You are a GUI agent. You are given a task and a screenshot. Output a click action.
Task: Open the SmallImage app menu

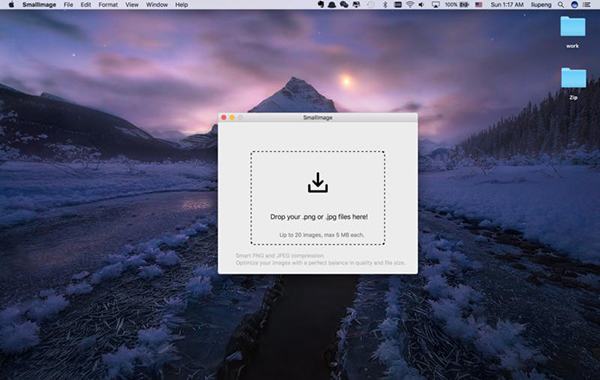(39, 5)
